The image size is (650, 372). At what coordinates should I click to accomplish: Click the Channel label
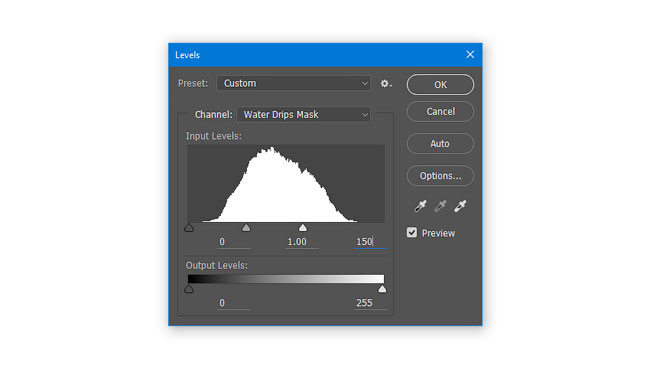[213, 114]
